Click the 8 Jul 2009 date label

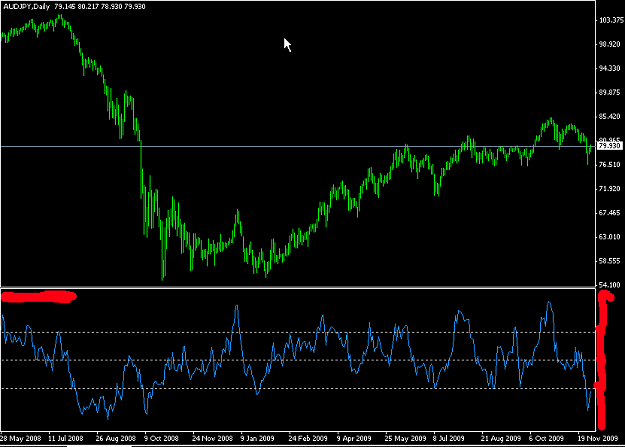point(448,439)
